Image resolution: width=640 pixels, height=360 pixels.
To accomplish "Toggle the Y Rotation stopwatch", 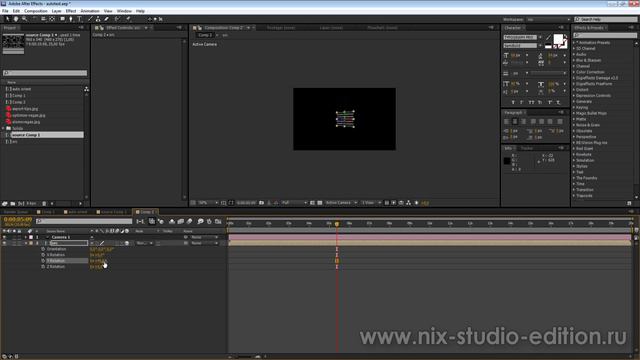I will 43,260.
